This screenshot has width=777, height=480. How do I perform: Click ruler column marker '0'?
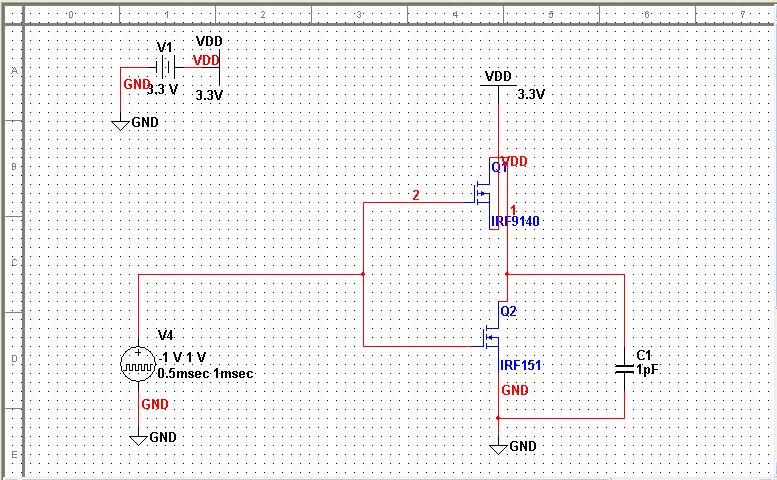coord(71,15)
